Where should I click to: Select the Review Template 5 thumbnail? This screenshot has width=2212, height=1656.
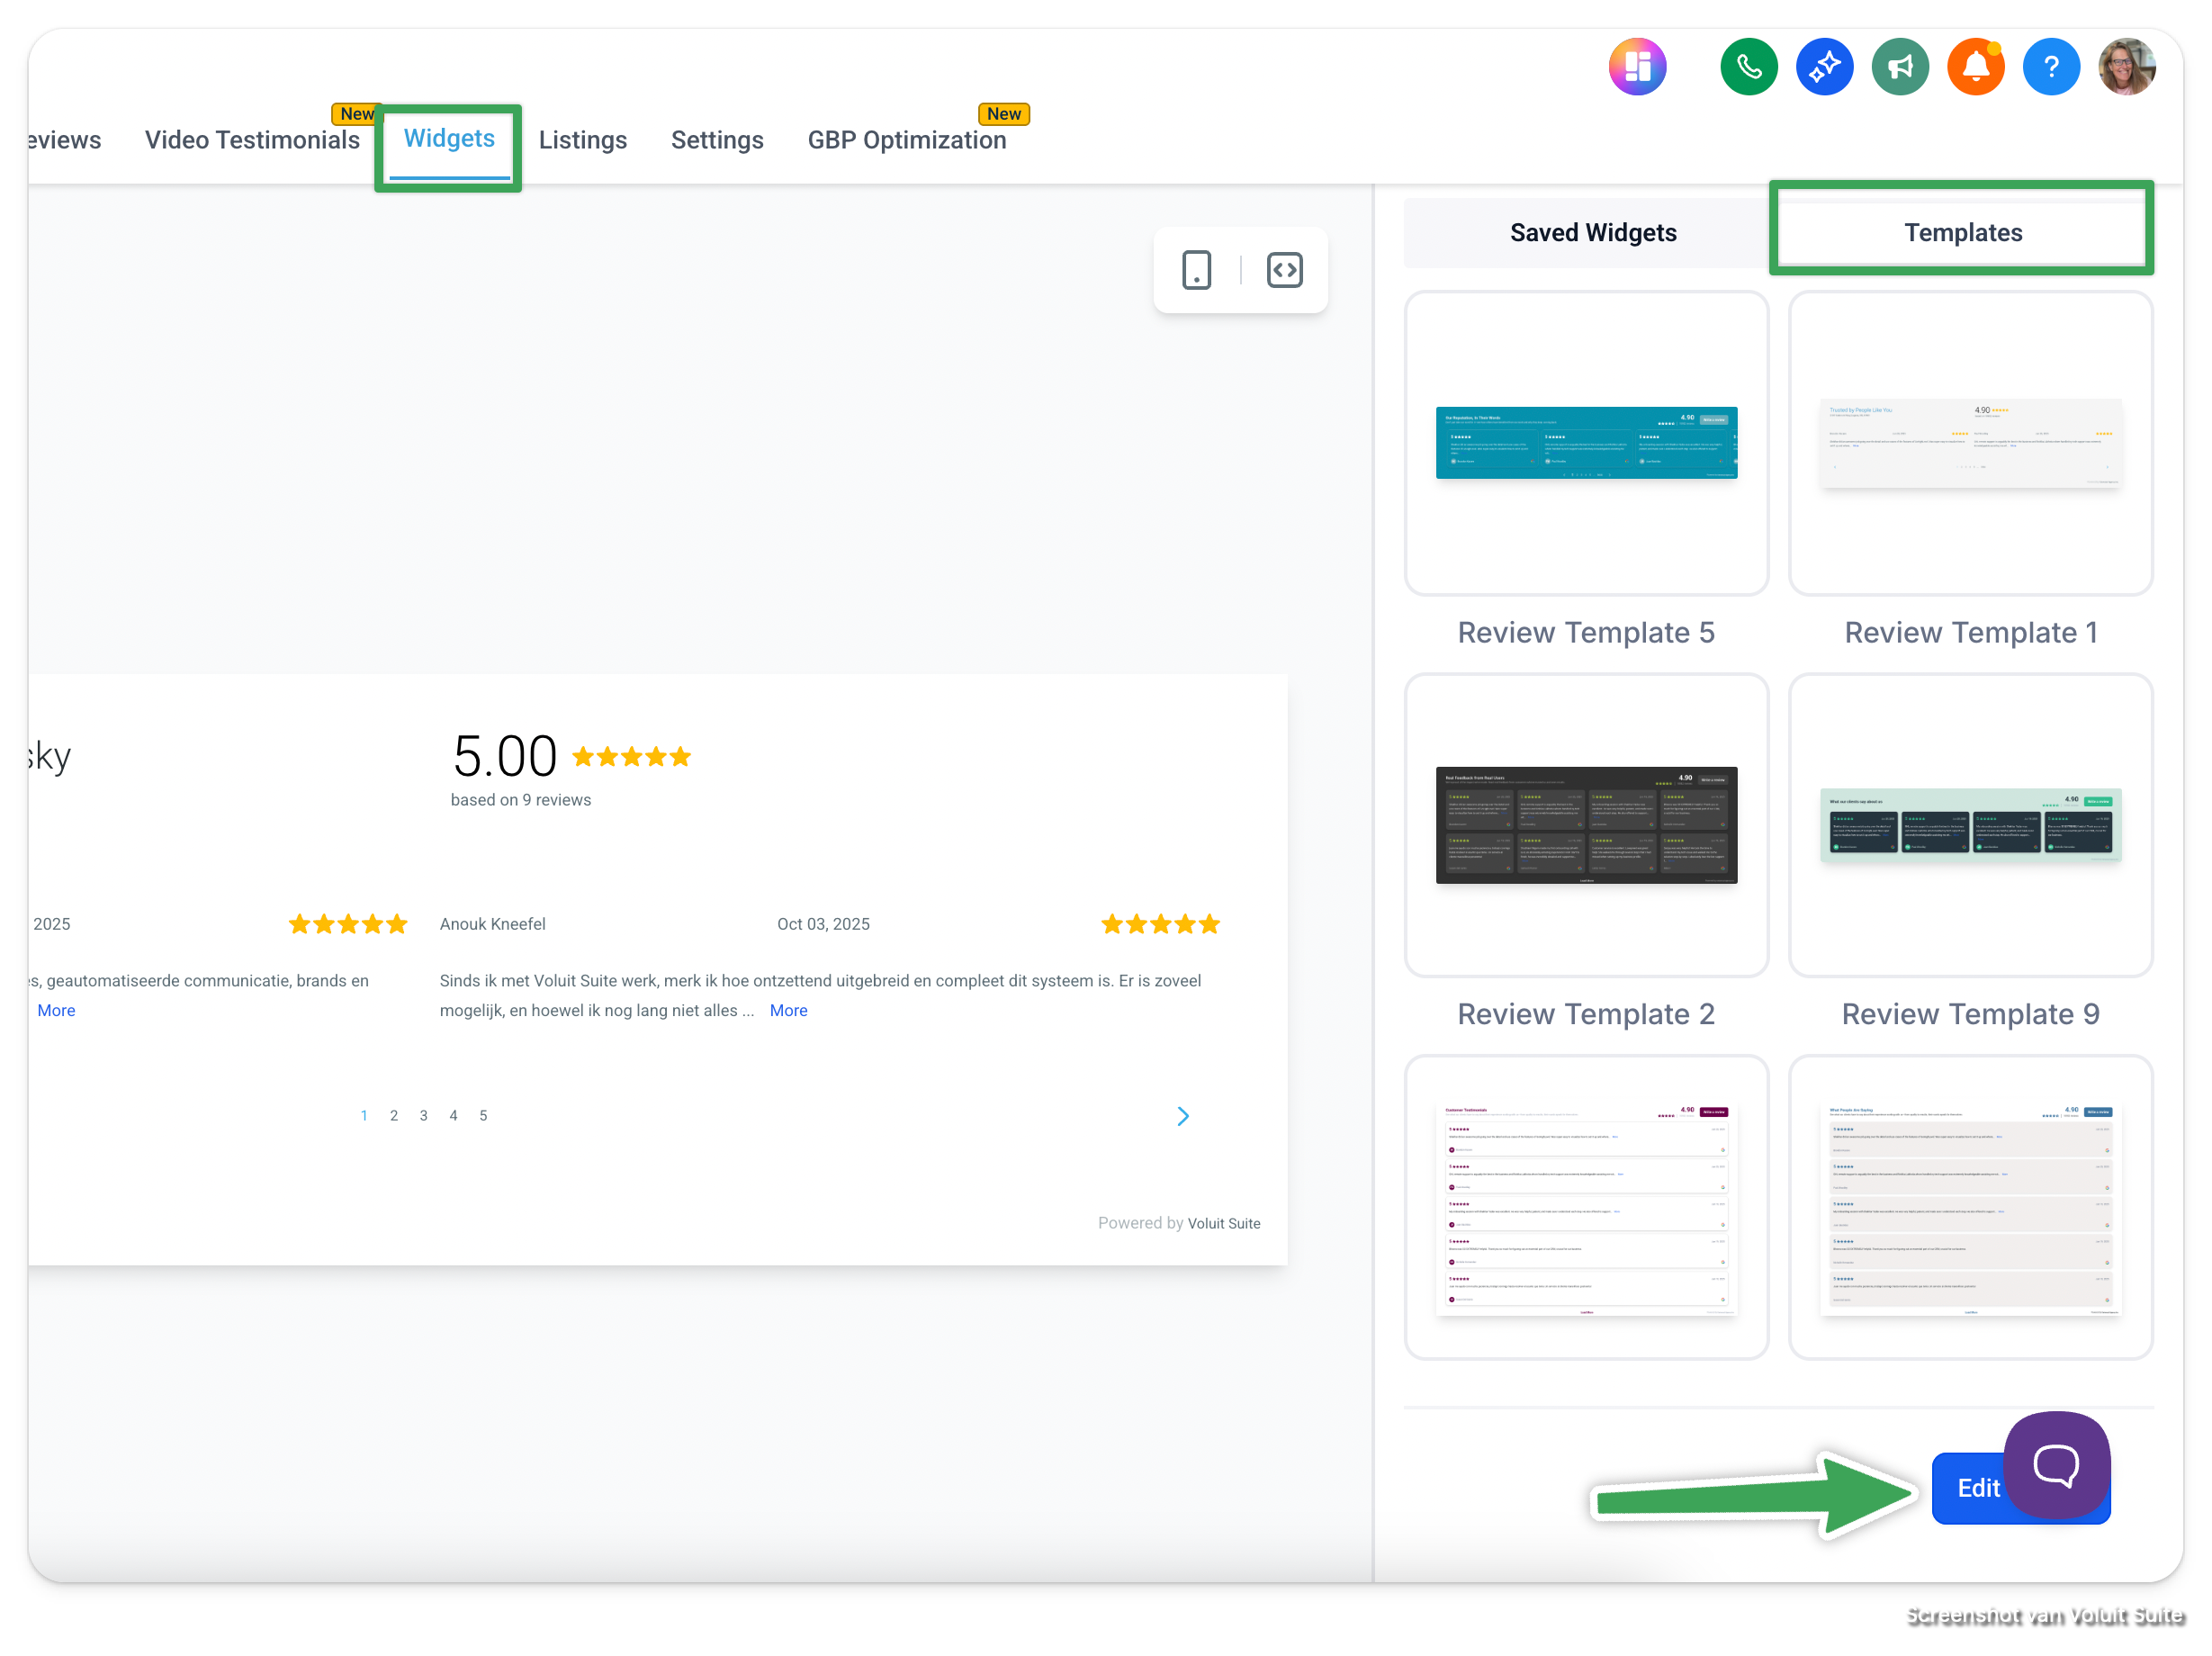pyautogui.click(x=1586, y=443)
